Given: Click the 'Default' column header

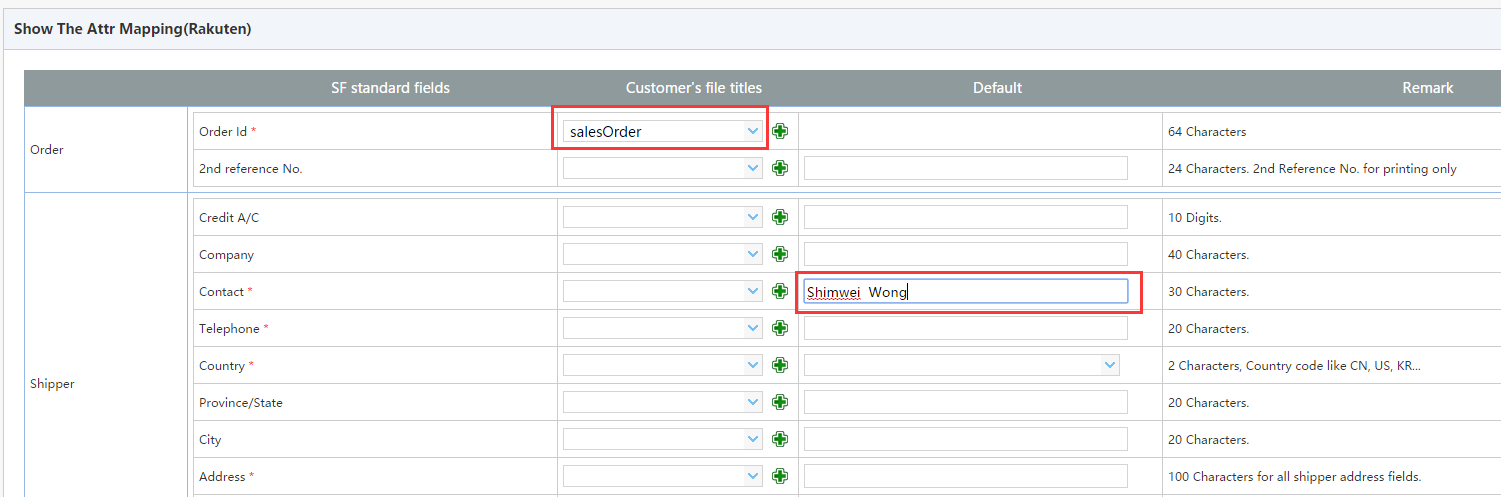Looking at the screenshot, I should (997, 88).
